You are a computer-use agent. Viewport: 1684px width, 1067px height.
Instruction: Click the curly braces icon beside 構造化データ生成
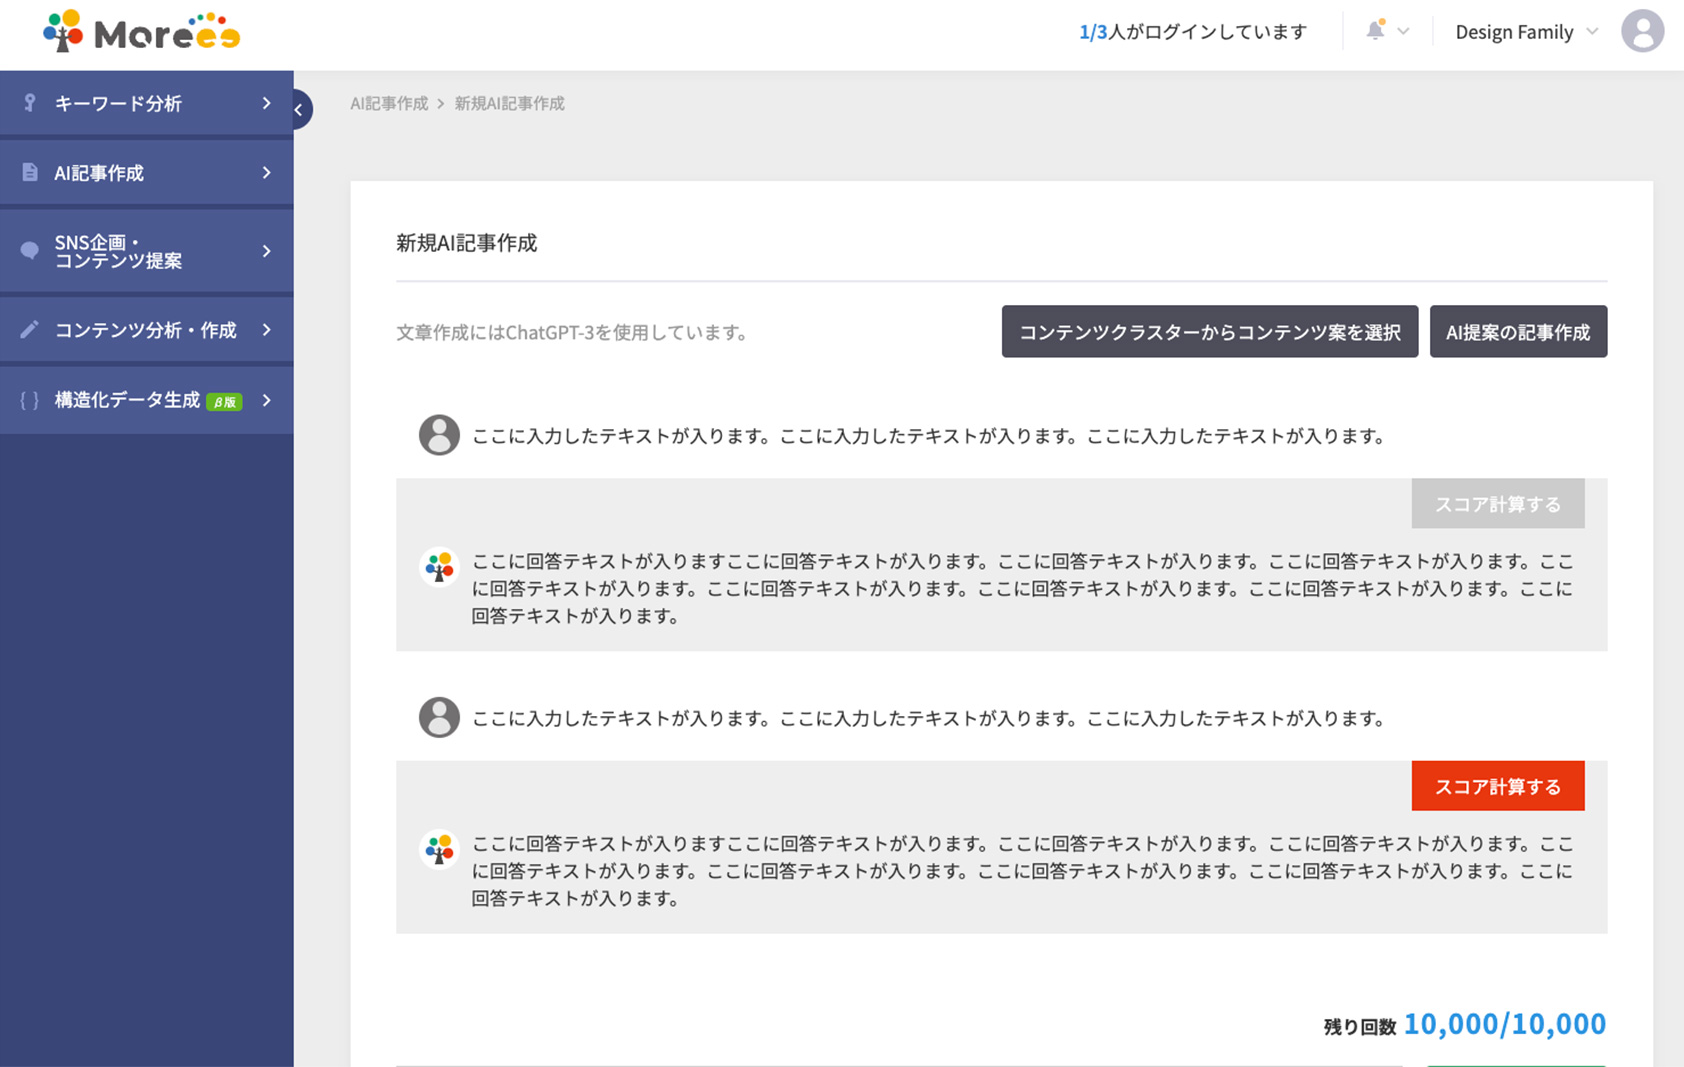coord(30,400)
